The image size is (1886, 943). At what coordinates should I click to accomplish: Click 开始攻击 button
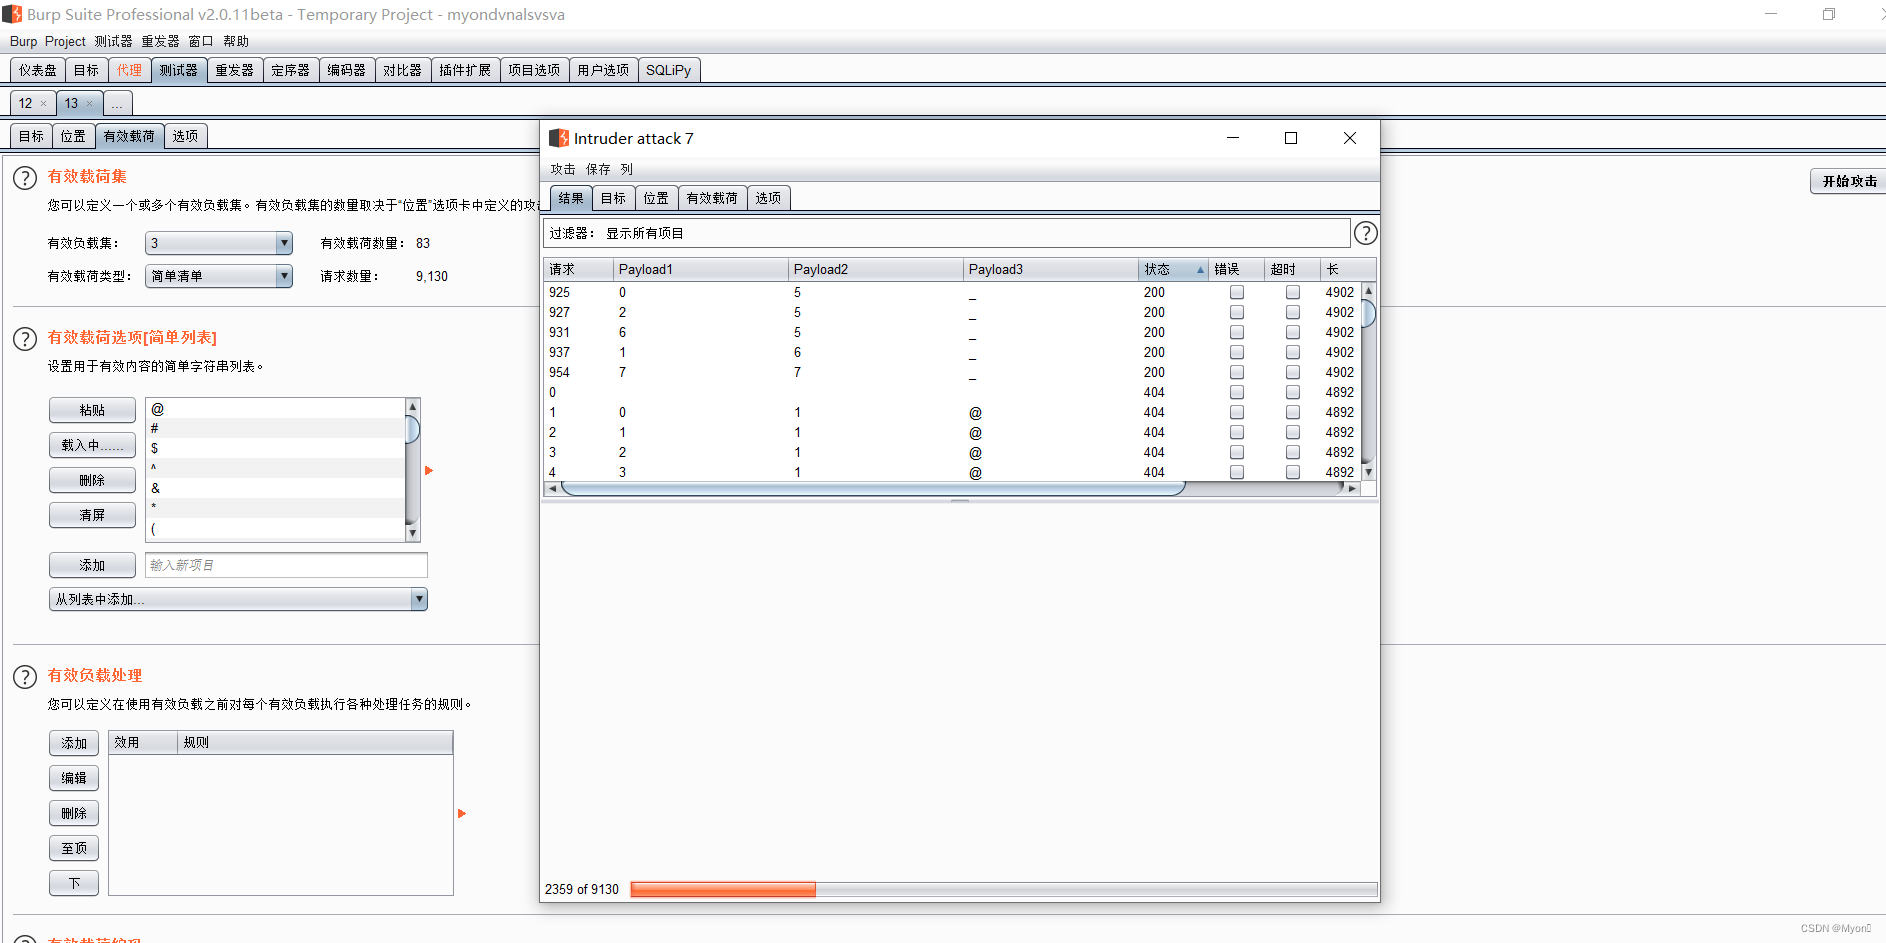coord(1848,181)
